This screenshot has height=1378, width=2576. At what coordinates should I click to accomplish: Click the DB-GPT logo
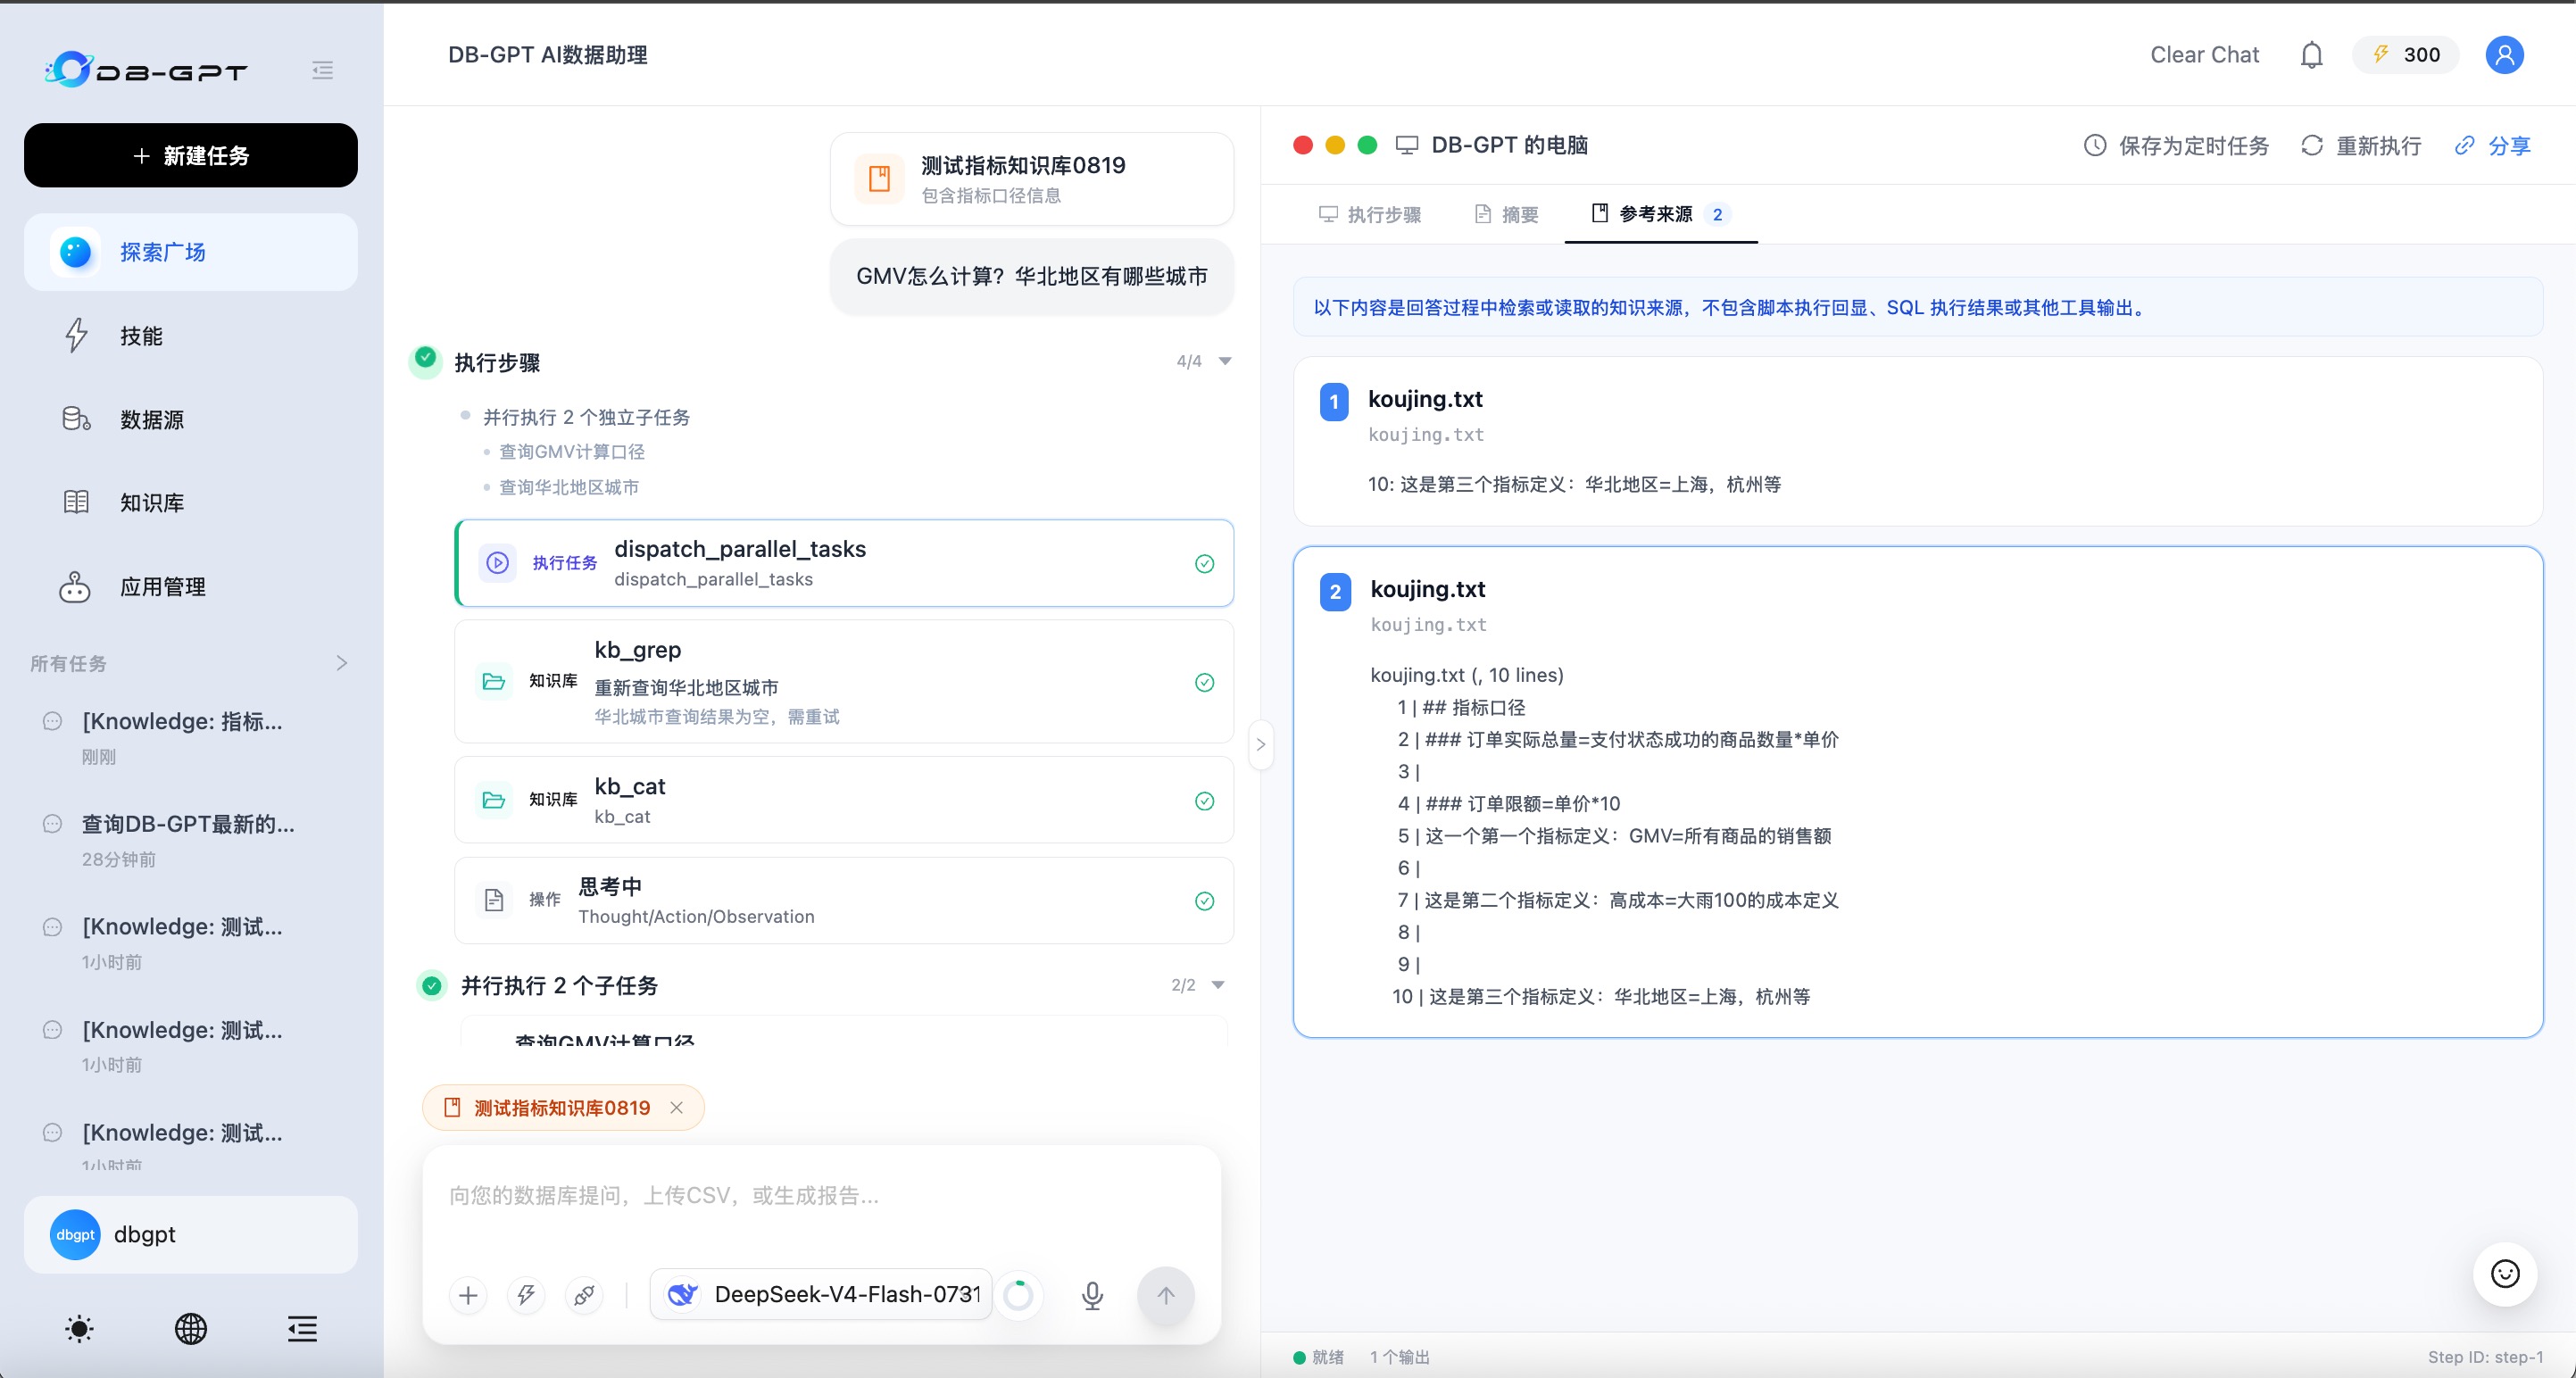[x=146, y=70]
